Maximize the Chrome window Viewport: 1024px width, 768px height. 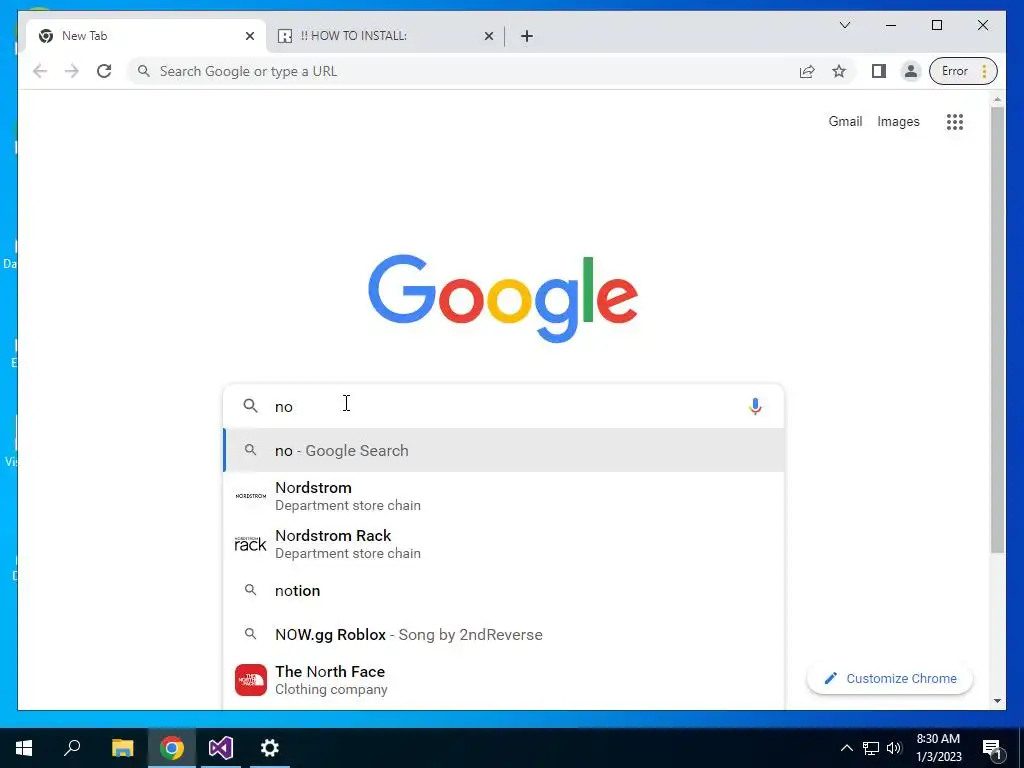tap(936, 25)
